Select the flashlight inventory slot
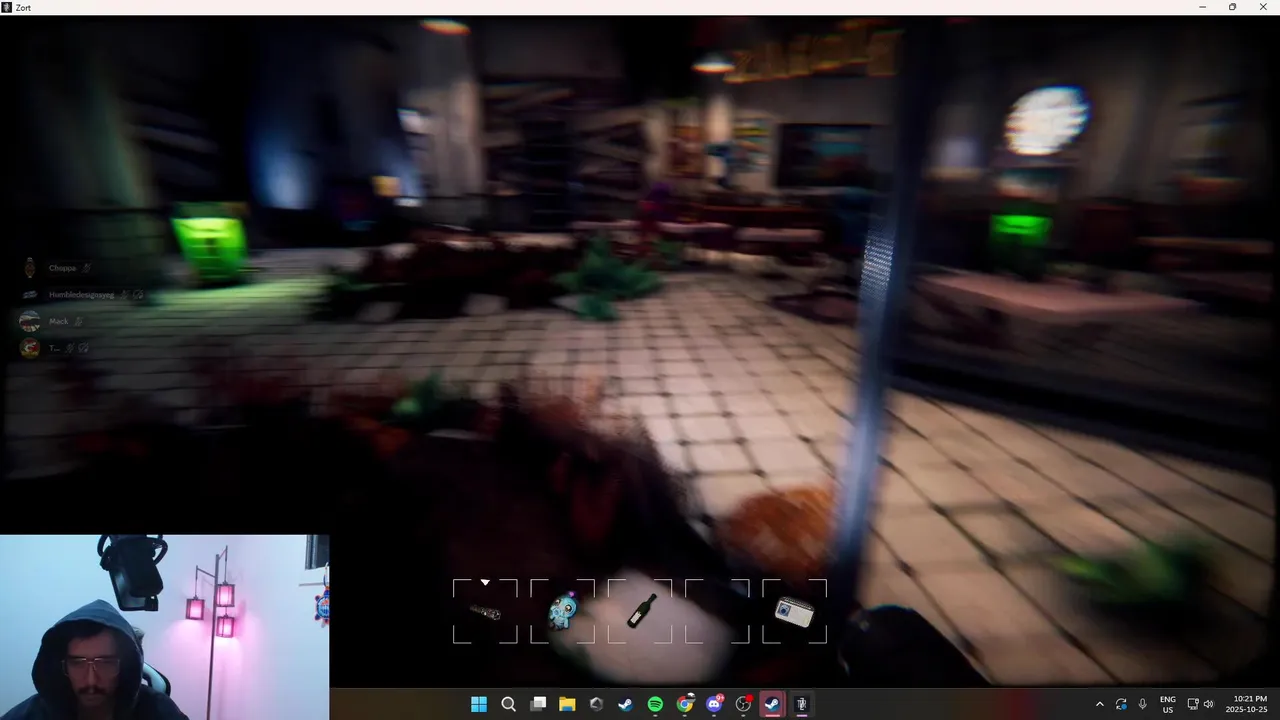Viewport: 1280px width, 720px height. [x=485, y=612]
